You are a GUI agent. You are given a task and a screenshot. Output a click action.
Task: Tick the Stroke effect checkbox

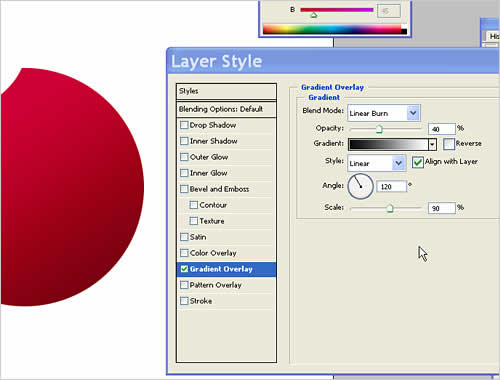click(x=184, y=301)
